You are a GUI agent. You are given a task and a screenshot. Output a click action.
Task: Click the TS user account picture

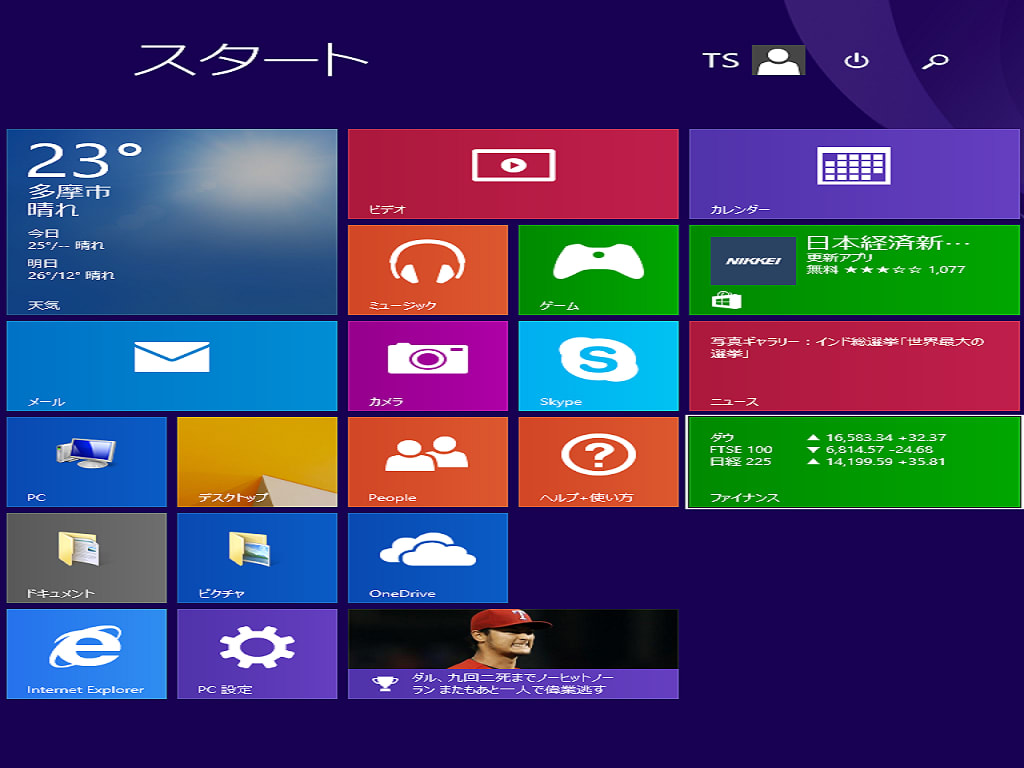point(778,60)
